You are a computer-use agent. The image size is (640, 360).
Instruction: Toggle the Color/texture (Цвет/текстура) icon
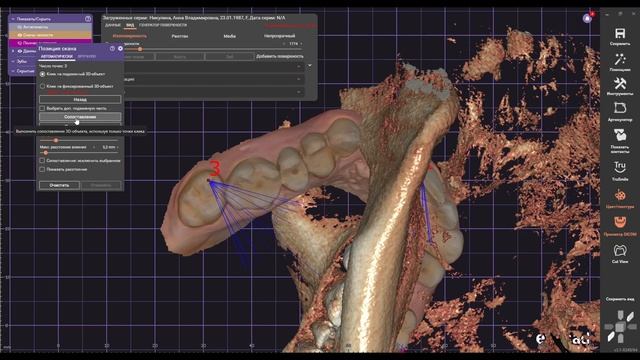[x=620, y=195]
